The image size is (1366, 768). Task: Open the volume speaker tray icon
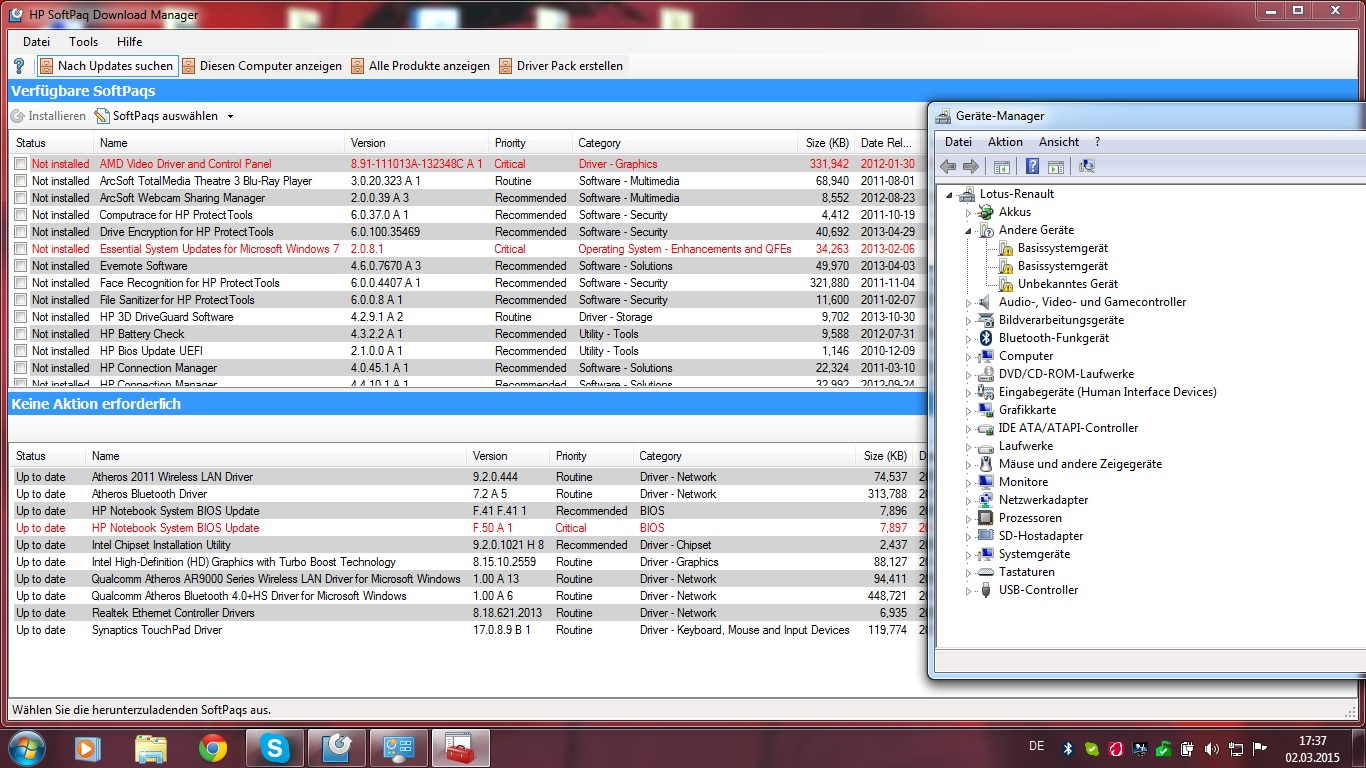(x=1212, y=748)
